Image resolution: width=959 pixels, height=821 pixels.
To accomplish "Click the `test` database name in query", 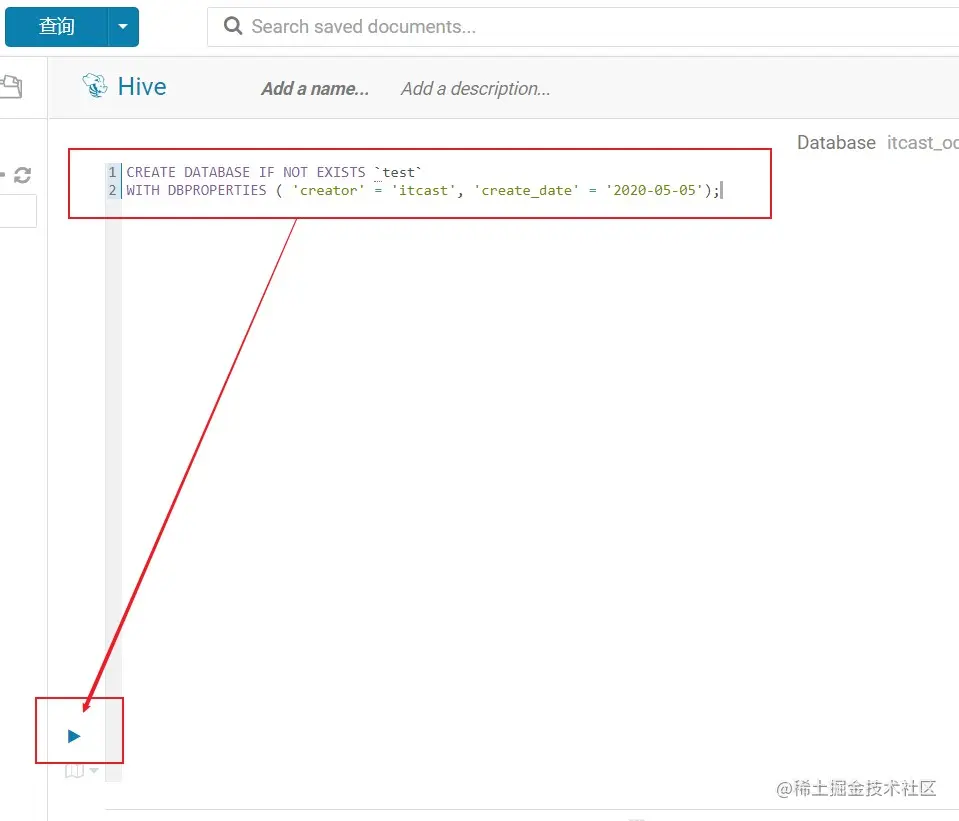I will coord(398,173).
